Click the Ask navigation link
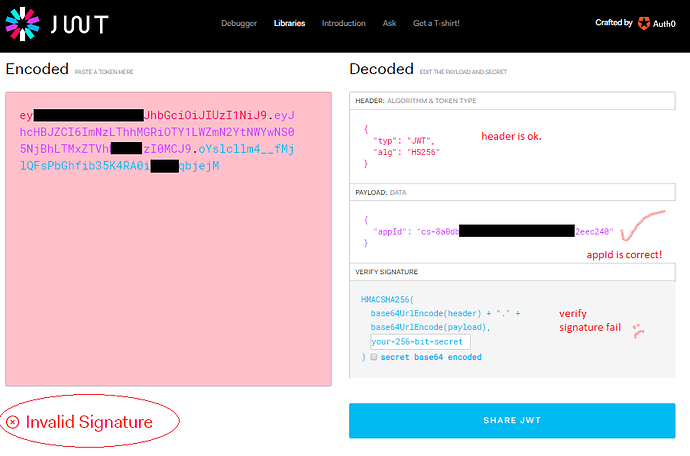690x456 pixels. pos(390,23)
